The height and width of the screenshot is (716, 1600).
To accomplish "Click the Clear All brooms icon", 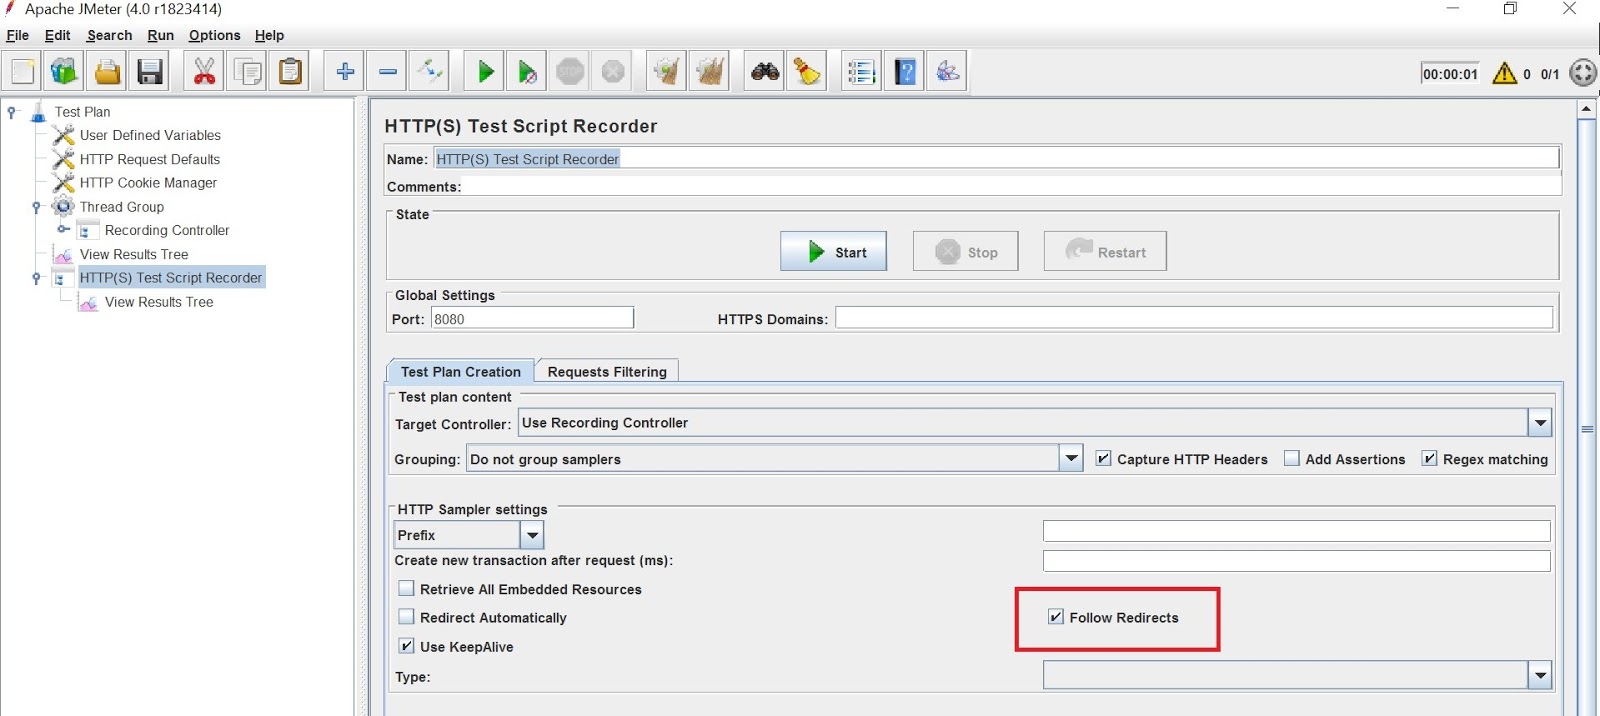I will [x=710, y=72].
